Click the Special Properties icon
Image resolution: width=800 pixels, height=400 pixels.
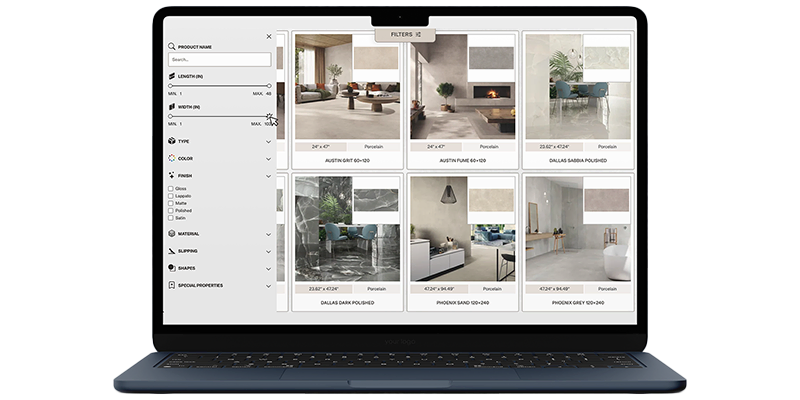click(172, 285)
